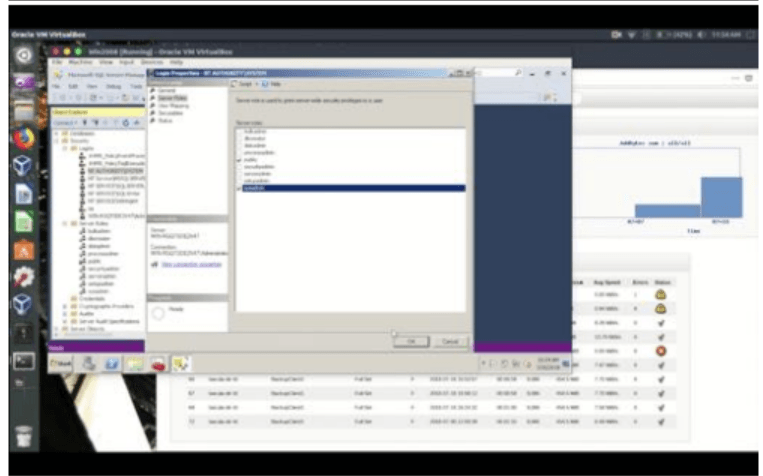Open the VirtualBox Machine menu
This screenshot has width=763, height=476.
[x=80, y=62]
